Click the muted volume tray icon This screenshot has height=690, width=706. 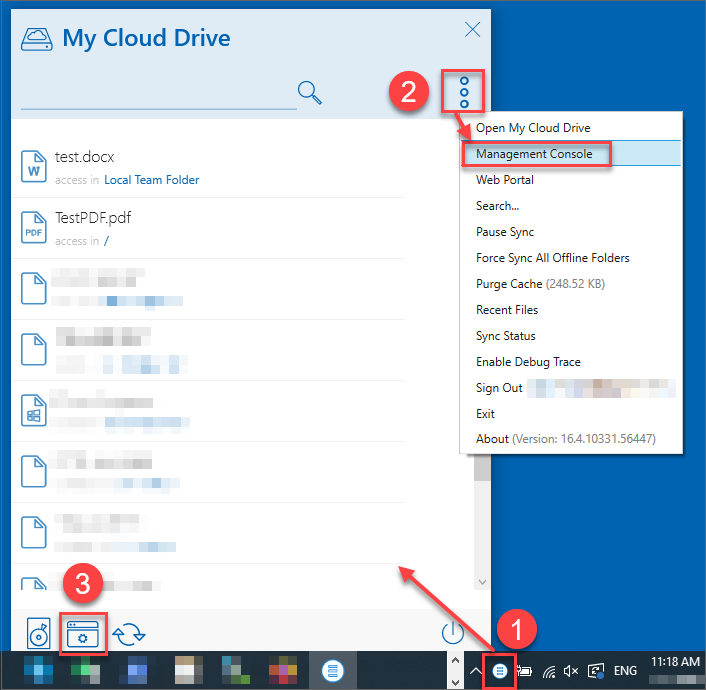tap(570, 671)
